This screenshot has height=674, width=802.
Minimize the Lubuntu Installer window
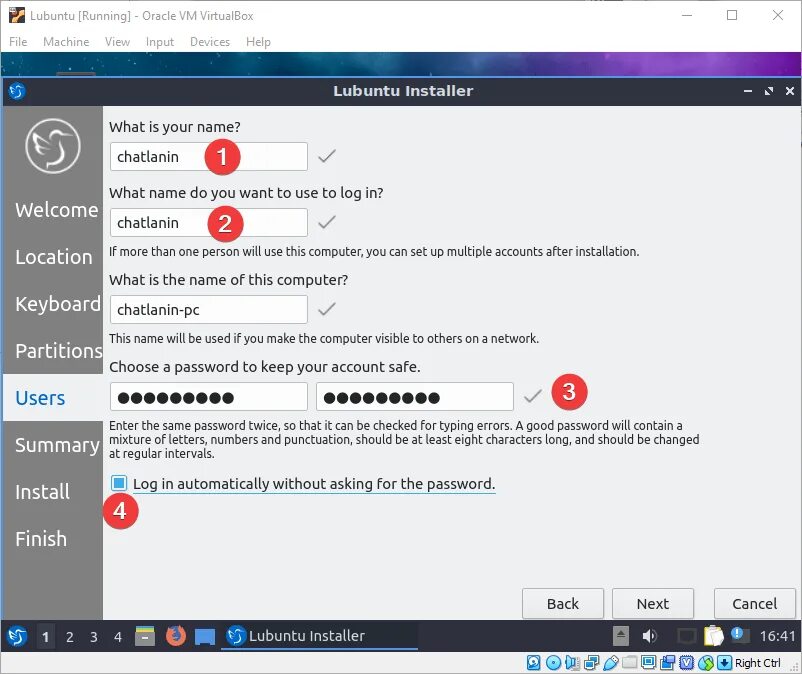(748, 91)
